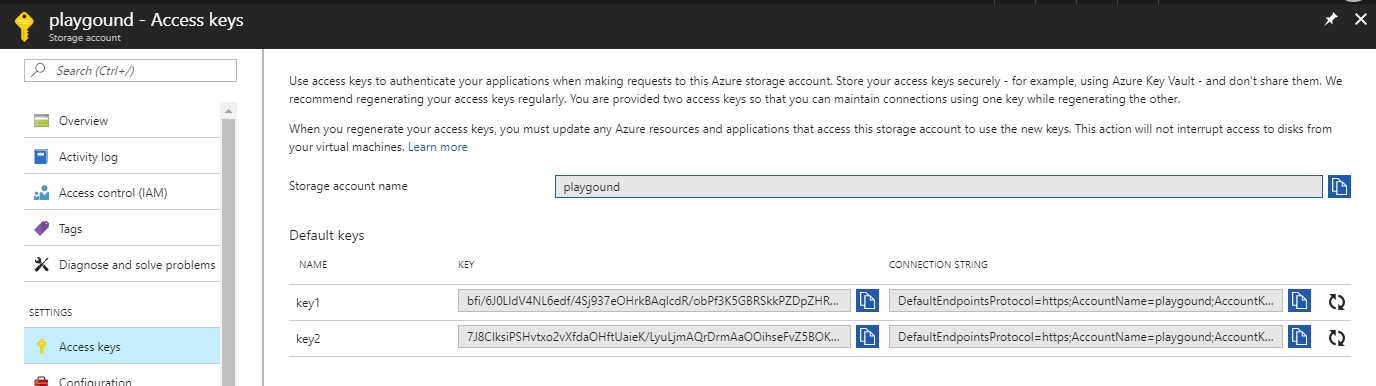Copy the key2 key value
Viewport: 1376px width, 386px height.
(x=867, y=337)
